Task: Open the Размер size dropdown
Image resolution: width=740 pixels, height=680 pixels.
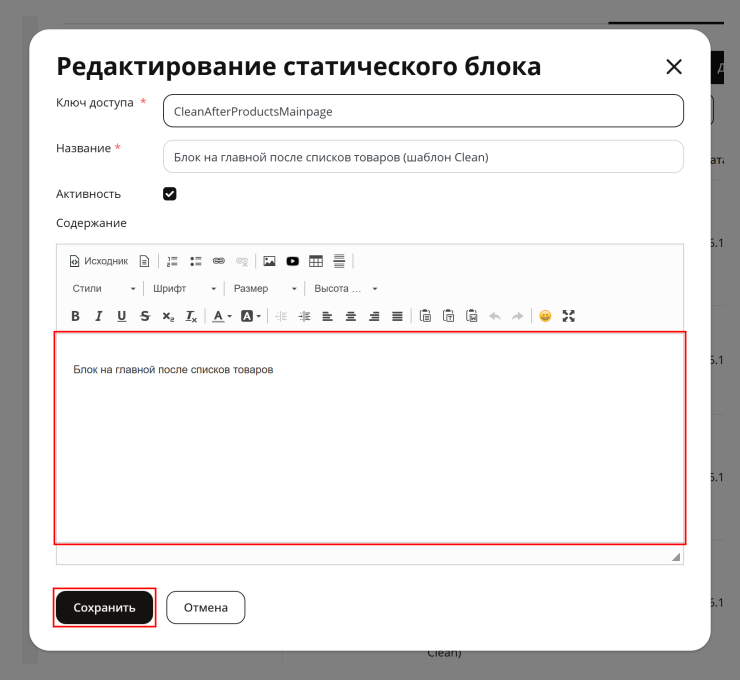Action: 265,288
